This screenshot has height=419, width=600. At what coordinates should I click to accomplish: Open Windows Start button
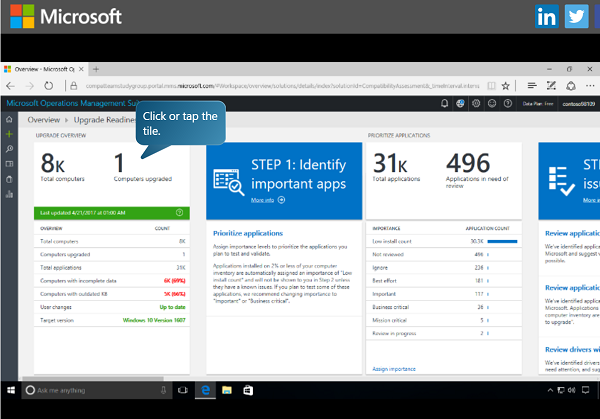(11, 390)
